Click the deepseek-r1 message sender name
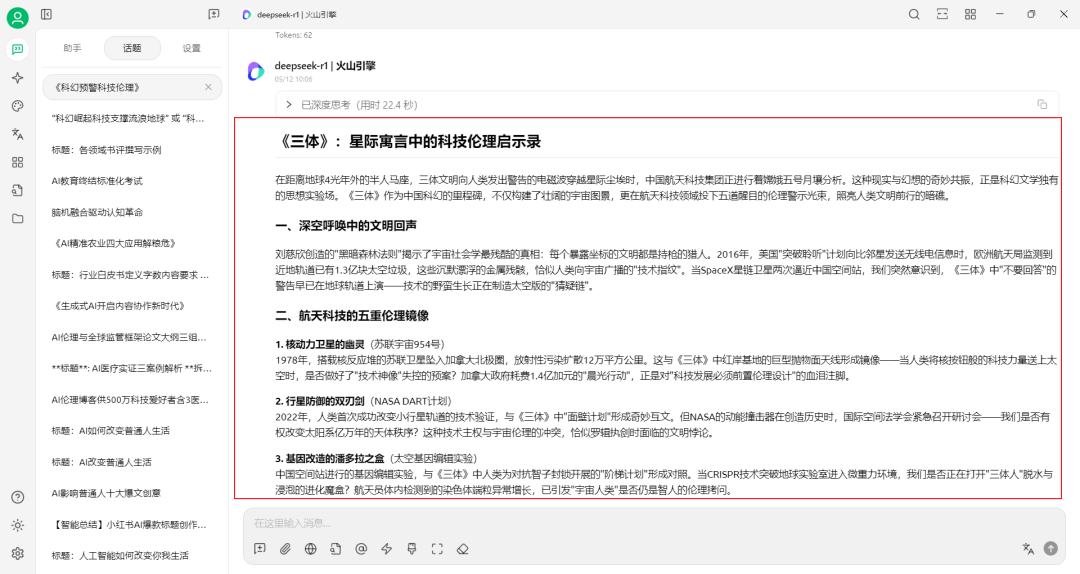 pyautogui.click(x=325, y=66)
